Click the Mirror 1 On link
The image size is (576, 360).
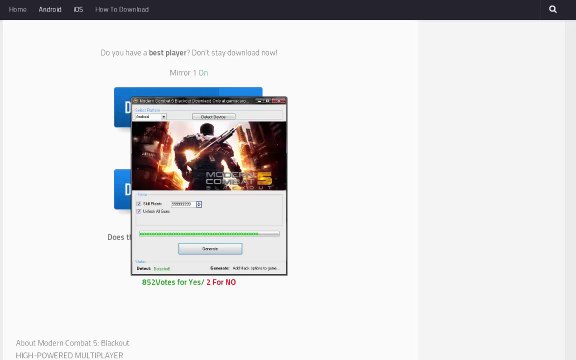(189, 73)
